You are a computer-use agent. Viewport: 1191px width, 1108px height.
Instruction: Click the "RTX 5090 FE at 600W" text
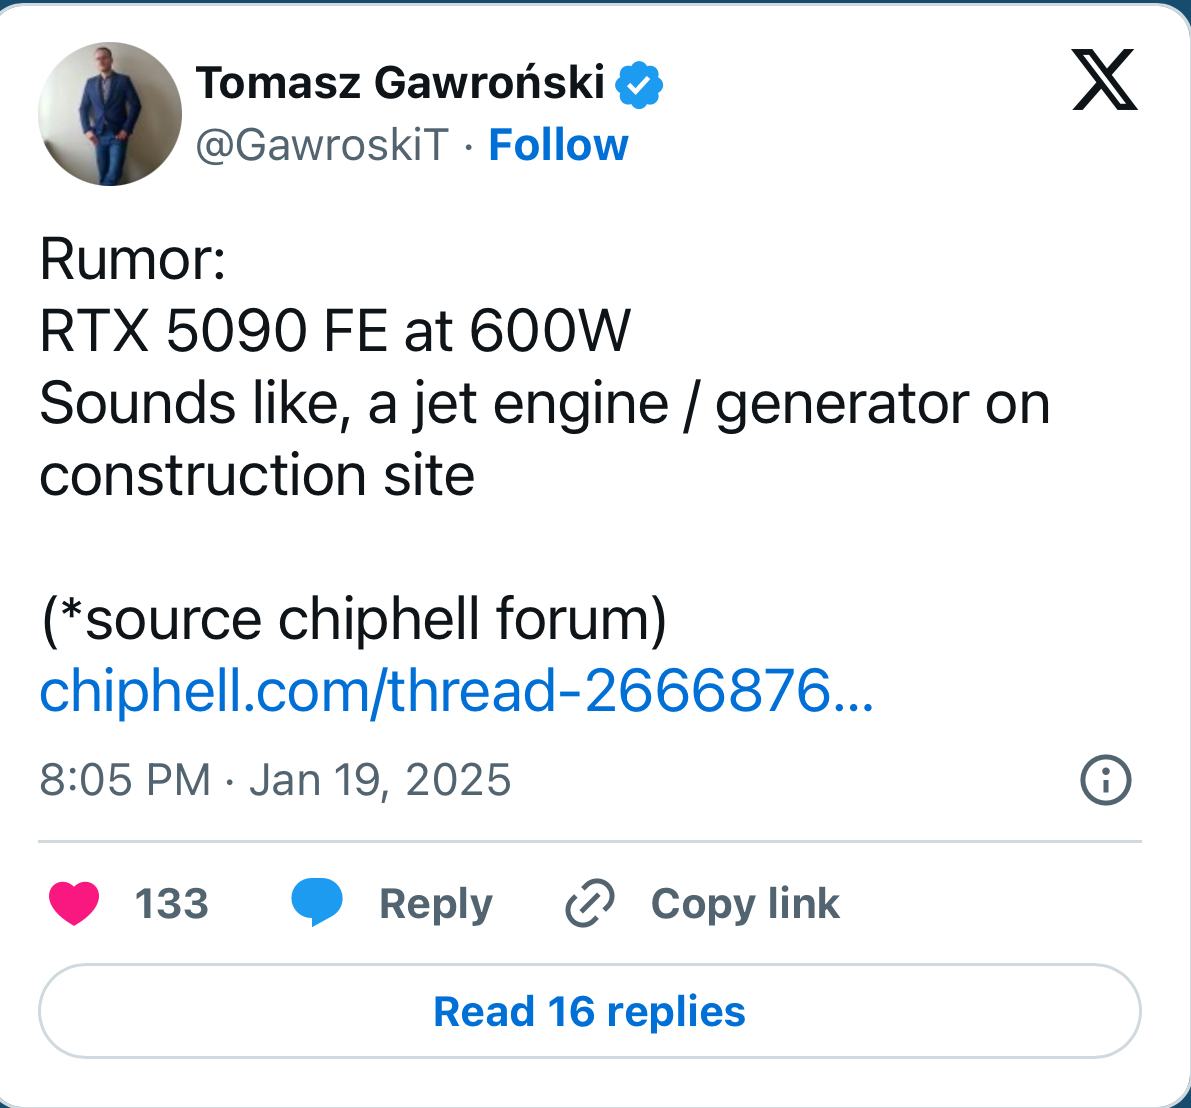(335, 332)
